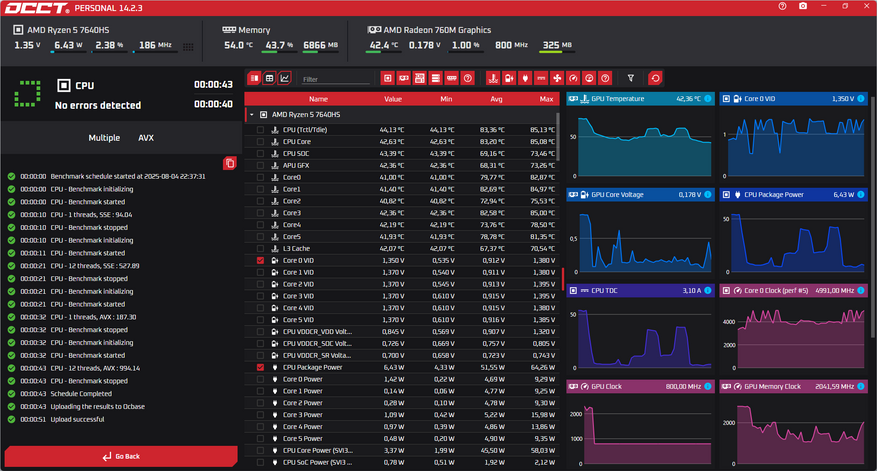The image size is (877, 471).
Task: Click the sensor Filter input field
Action: [x=336, y=79]
